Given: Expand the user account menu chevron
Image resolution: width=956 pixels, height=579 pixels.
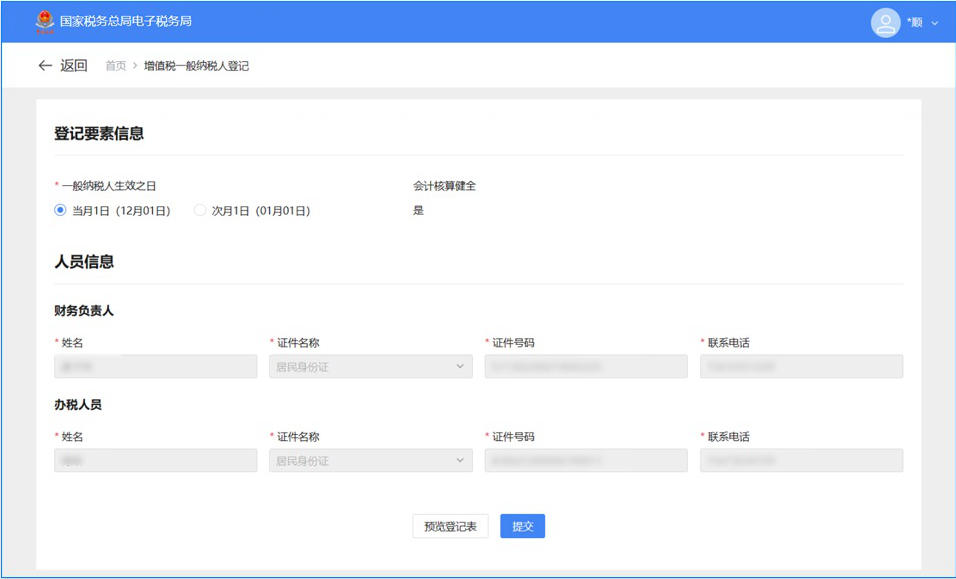Looking at the screenshot, I should [x=935, y=23].
